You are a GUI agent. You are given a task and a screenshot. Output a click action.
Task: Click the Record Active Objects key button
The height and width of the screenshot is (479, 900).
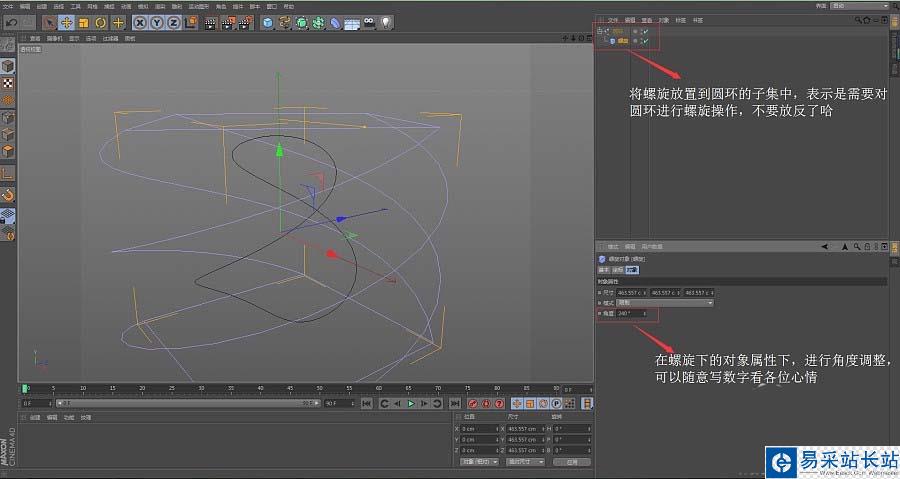pyautogui.click(x=472, y=404)
